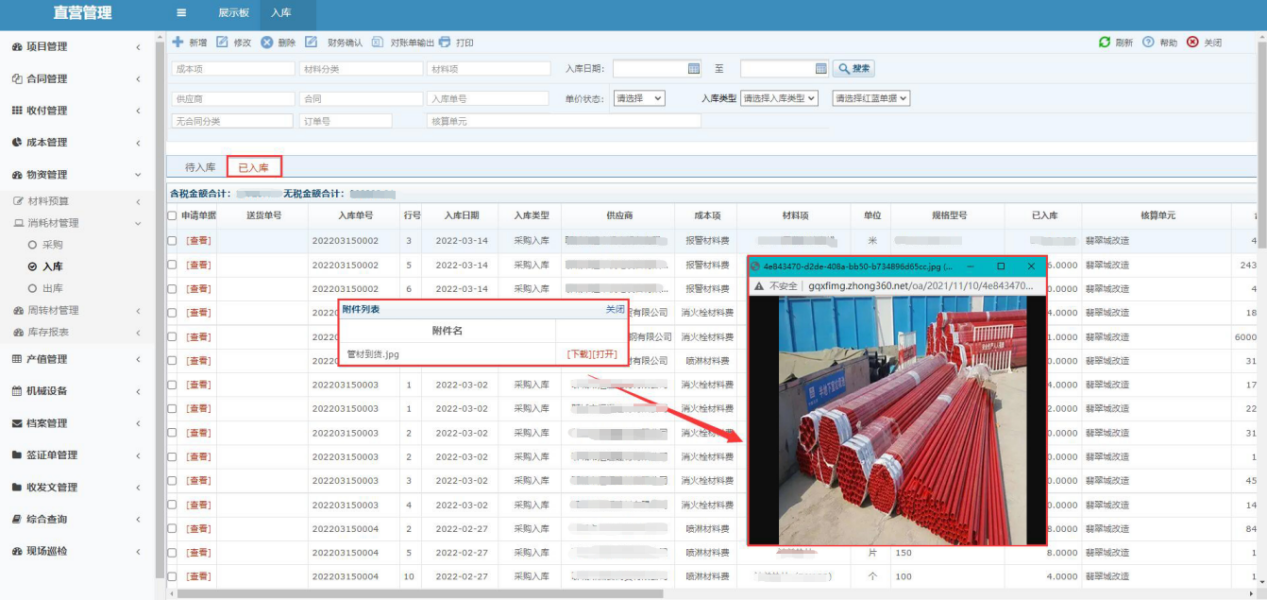
Task: Tick the select-all checkbox beside 申请单据 header
Action: click(x=172, y=215)
